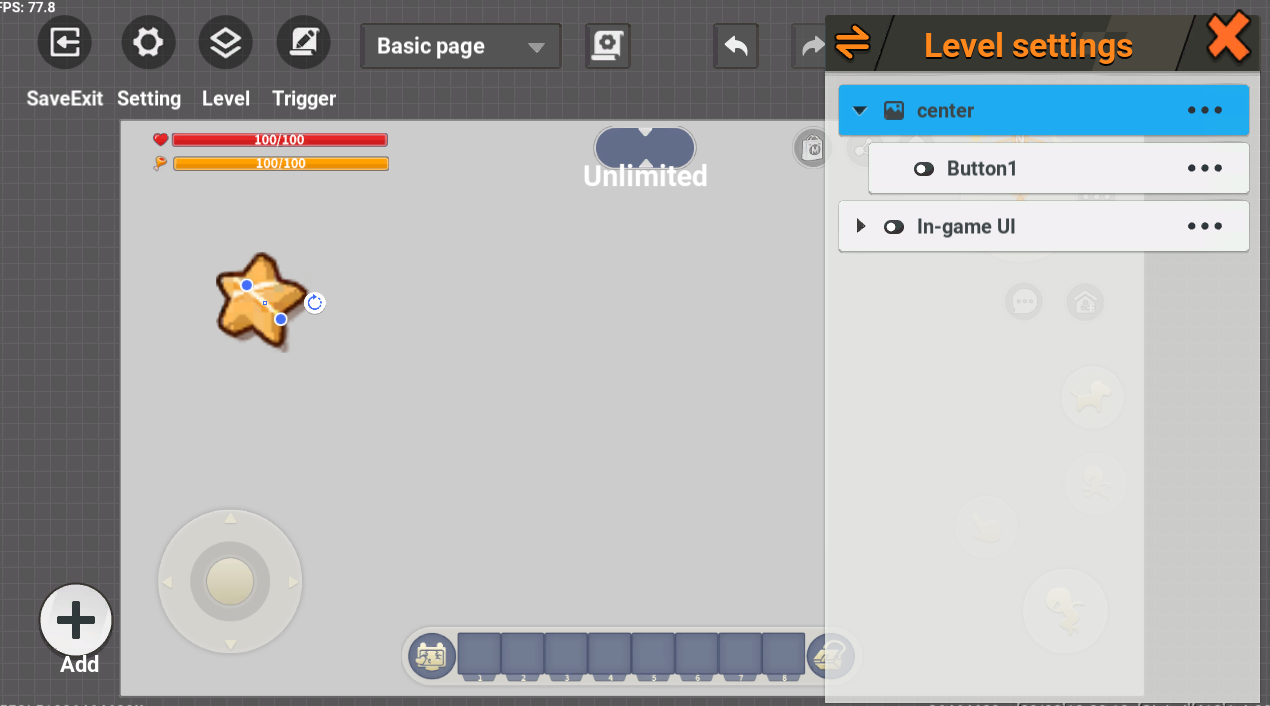1270x706 pixels.
Task: Open the Trigger editor icon
Action: (303, 44)
